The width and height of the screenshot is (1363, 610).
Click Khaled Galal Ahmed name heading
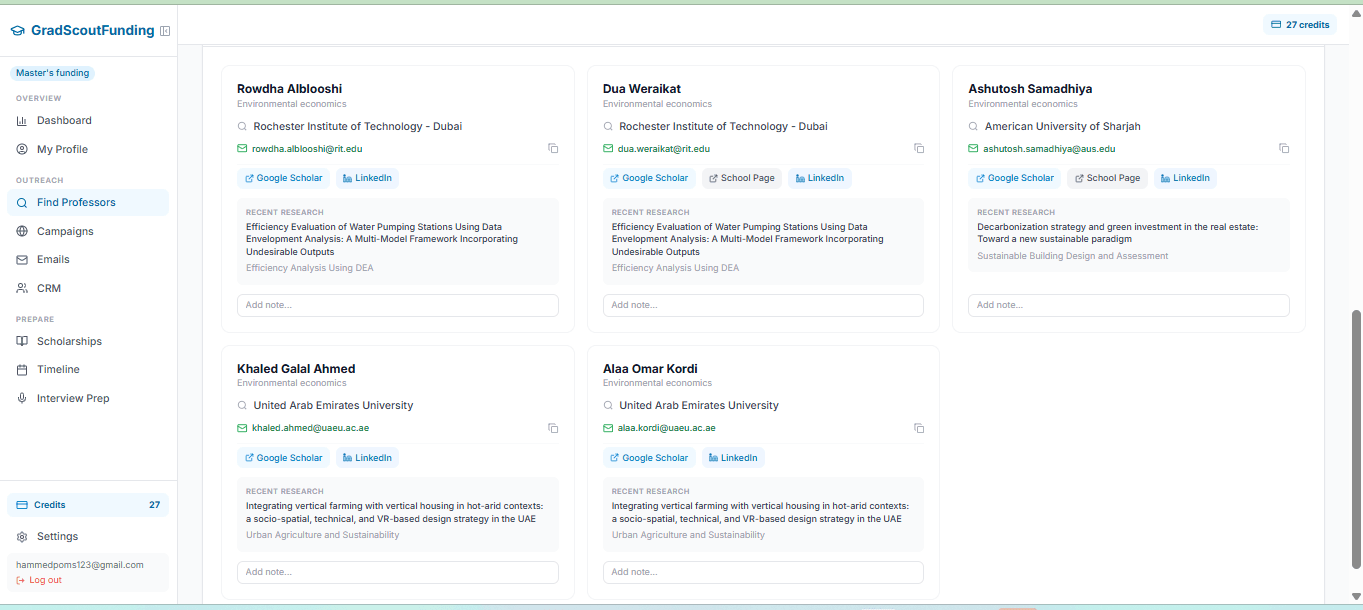(x=296, y=369)
